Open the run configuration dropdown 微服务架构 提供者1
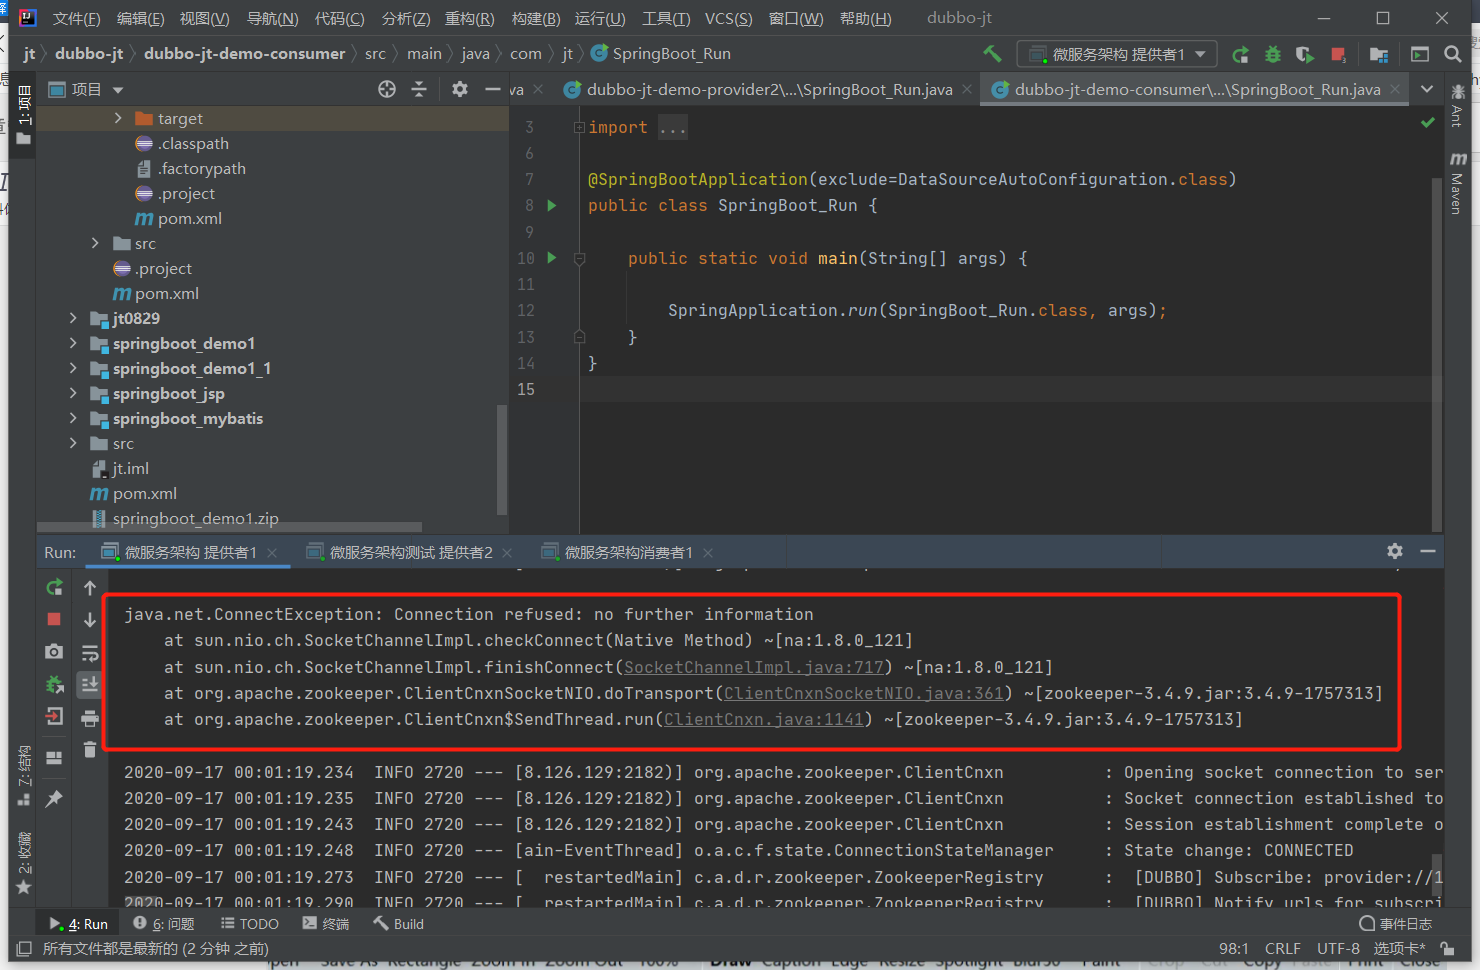 tap(1116, 54)
